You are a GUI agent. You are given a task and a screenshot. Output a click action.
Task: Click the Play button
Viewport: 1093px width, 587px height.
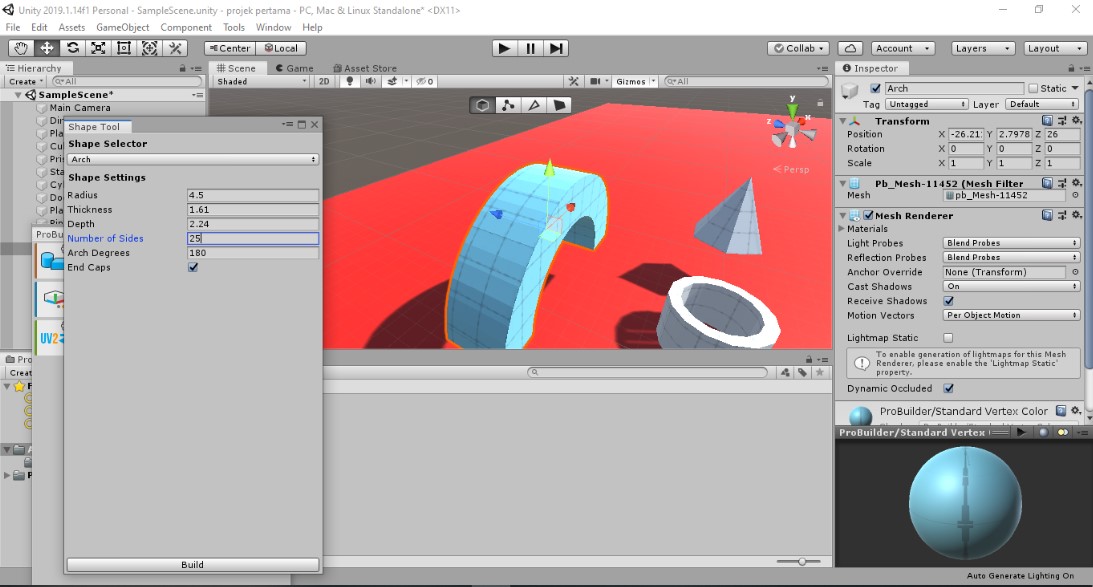click(x=504, y=48)
